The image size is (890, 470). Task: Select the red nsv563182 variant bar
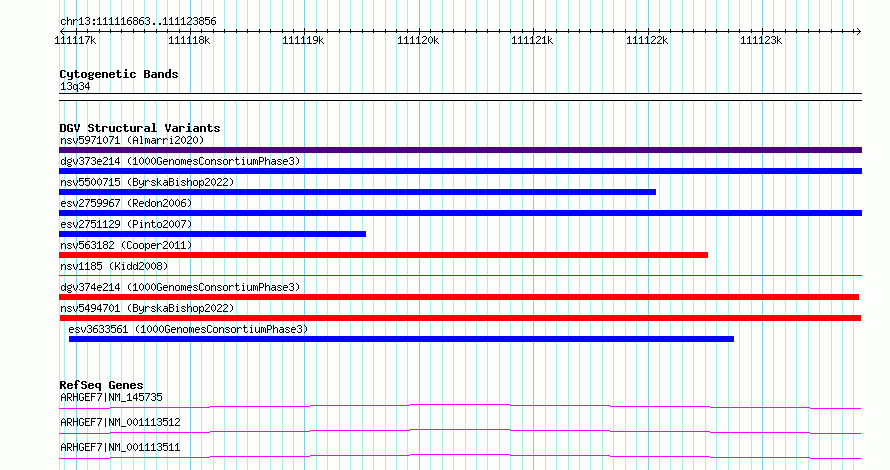383,255
